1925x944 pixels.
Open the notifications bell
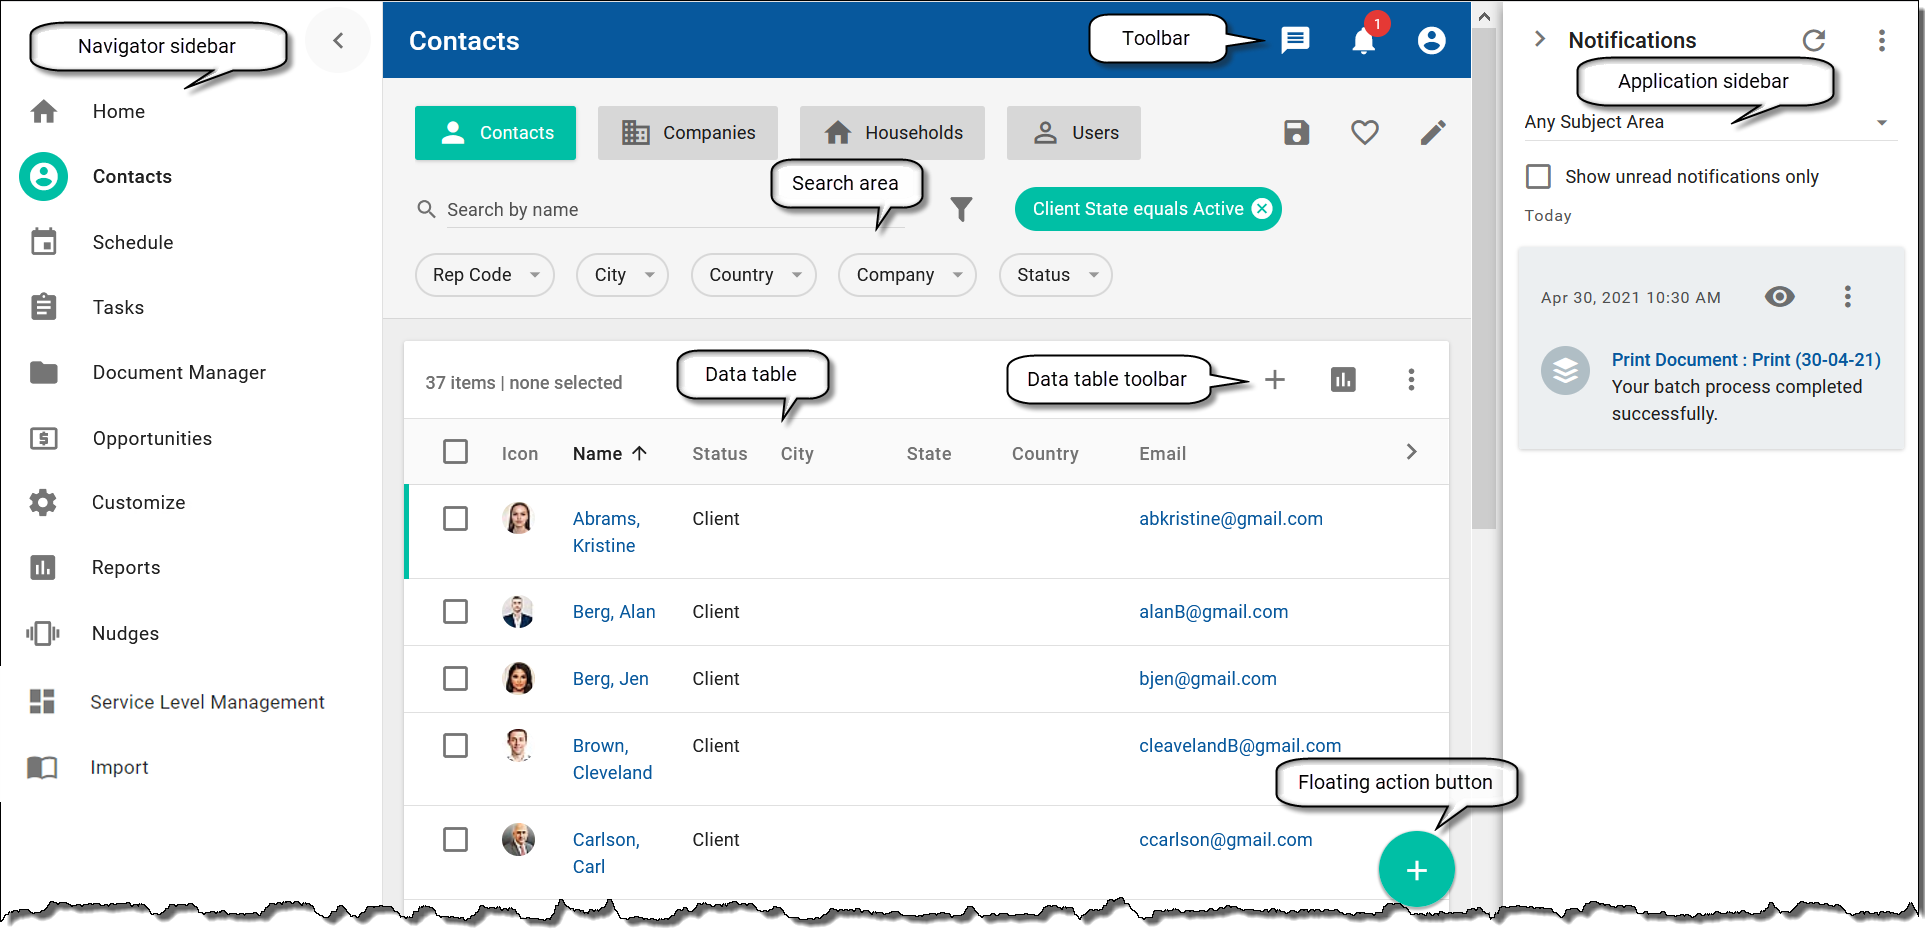click(x=1363, y=42)
